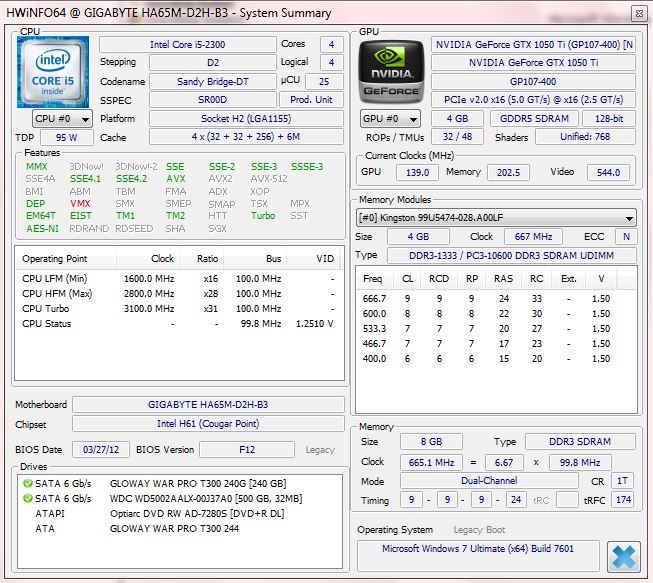Click the NVIDIA GeForce logo
Image resolution: width=653 pixels, height=583 pixels.
[392, 70]
